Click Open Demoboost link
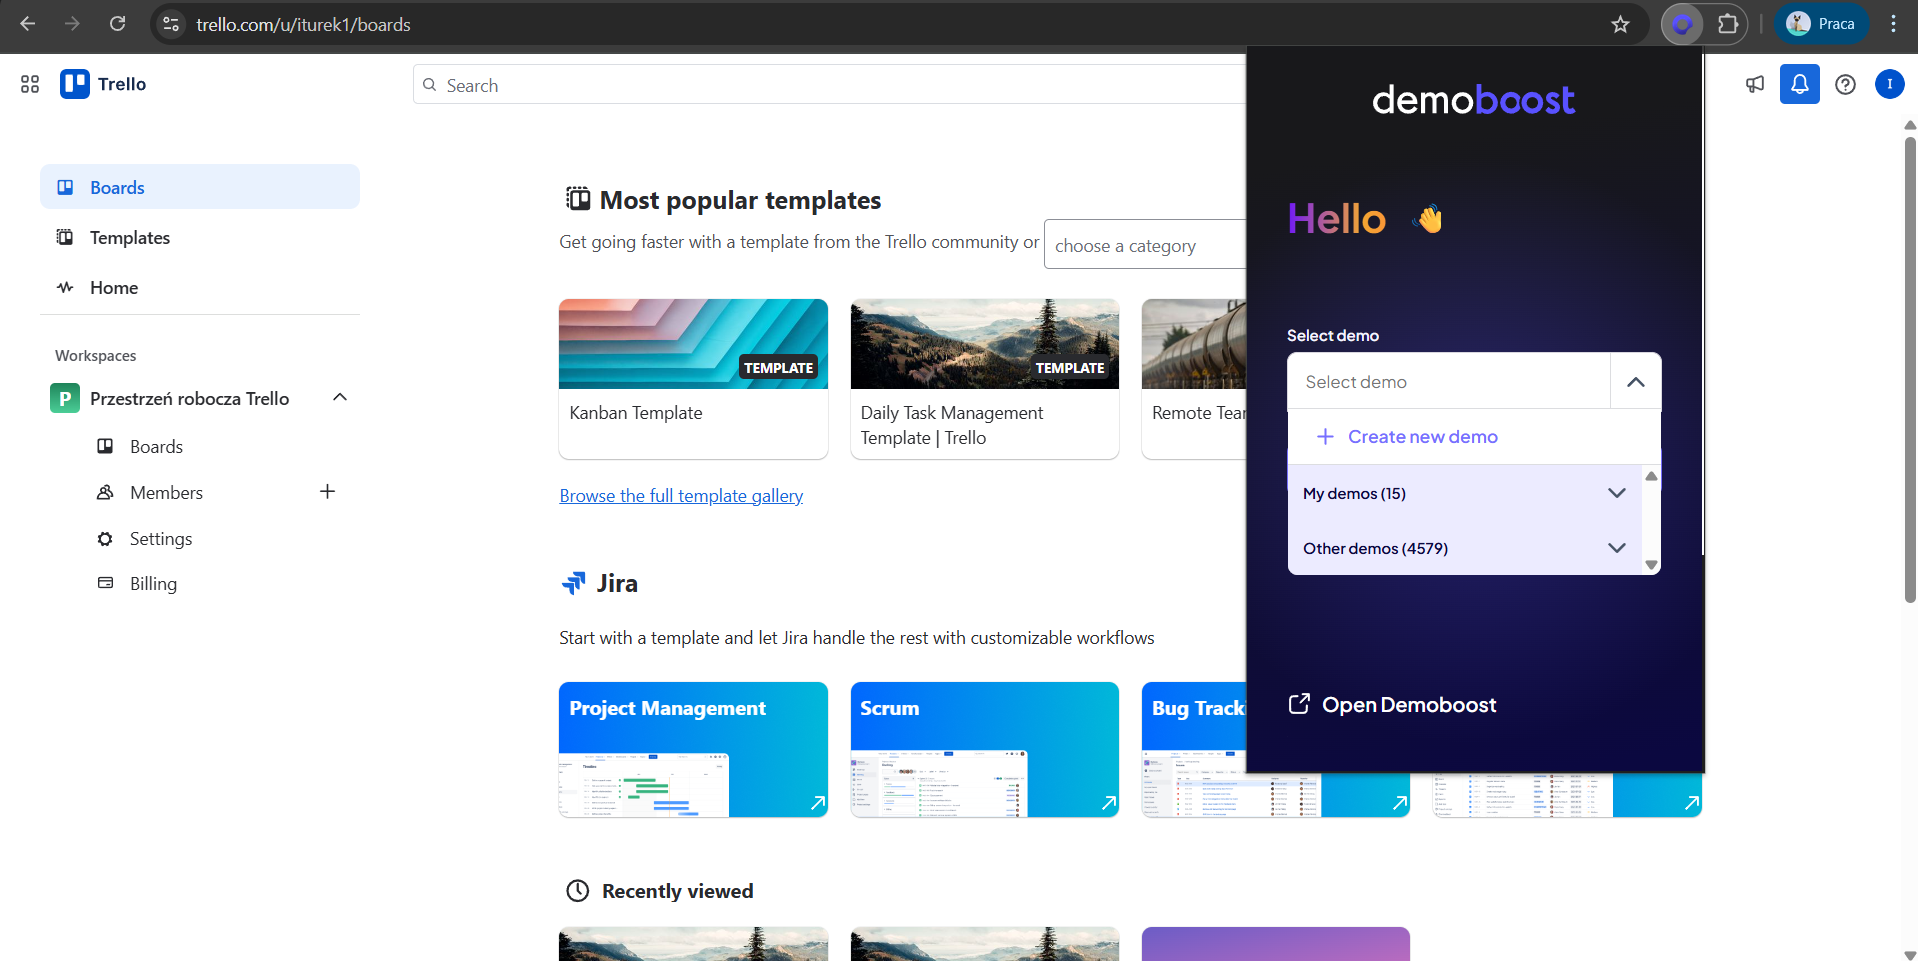This screenshot has height=961, width=1918. [1393, 704]
